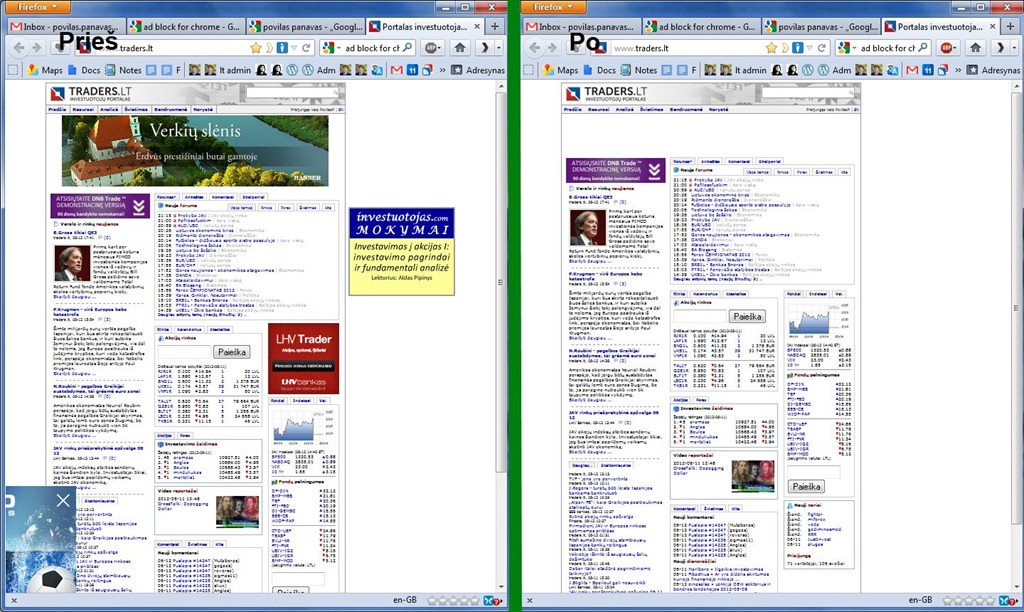Click the search magnifier in the left window
The image size is (1024, 612).
pyautogui.click(x=408, y=48)
